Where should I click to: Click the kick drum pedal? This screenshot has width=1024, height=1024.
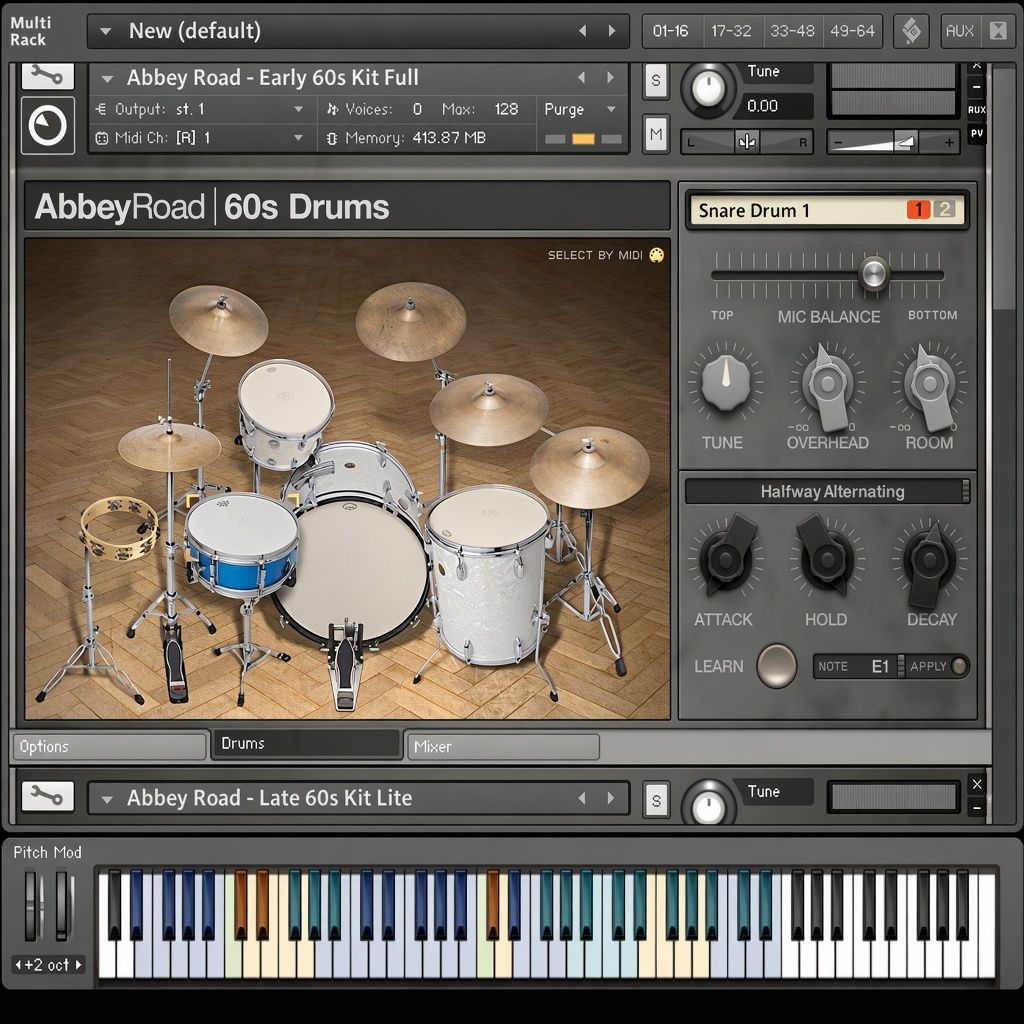pyautogui.click(x=345, y=666)
